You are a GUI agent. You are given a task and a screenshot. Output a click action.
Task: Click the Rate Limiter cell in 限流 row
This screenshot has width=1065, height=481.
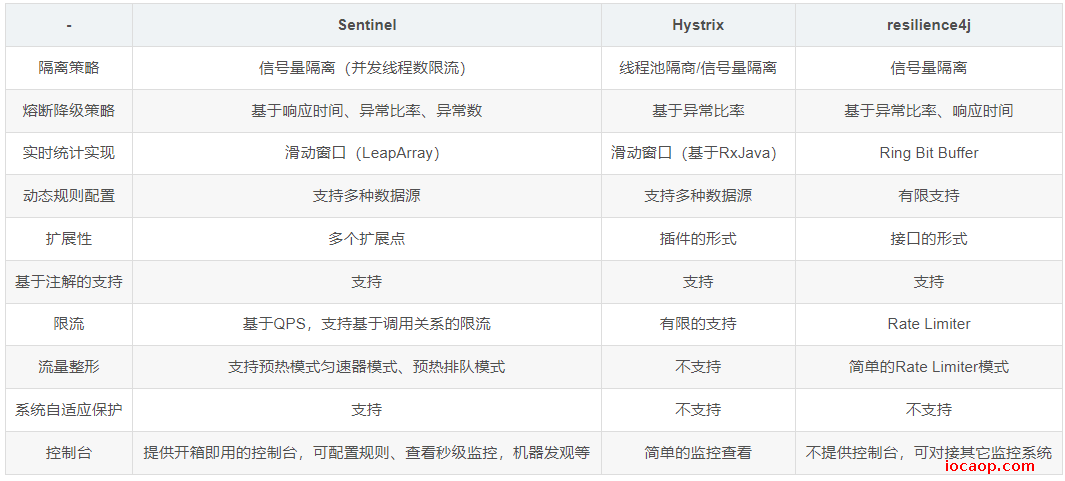[x=928, y=324]
